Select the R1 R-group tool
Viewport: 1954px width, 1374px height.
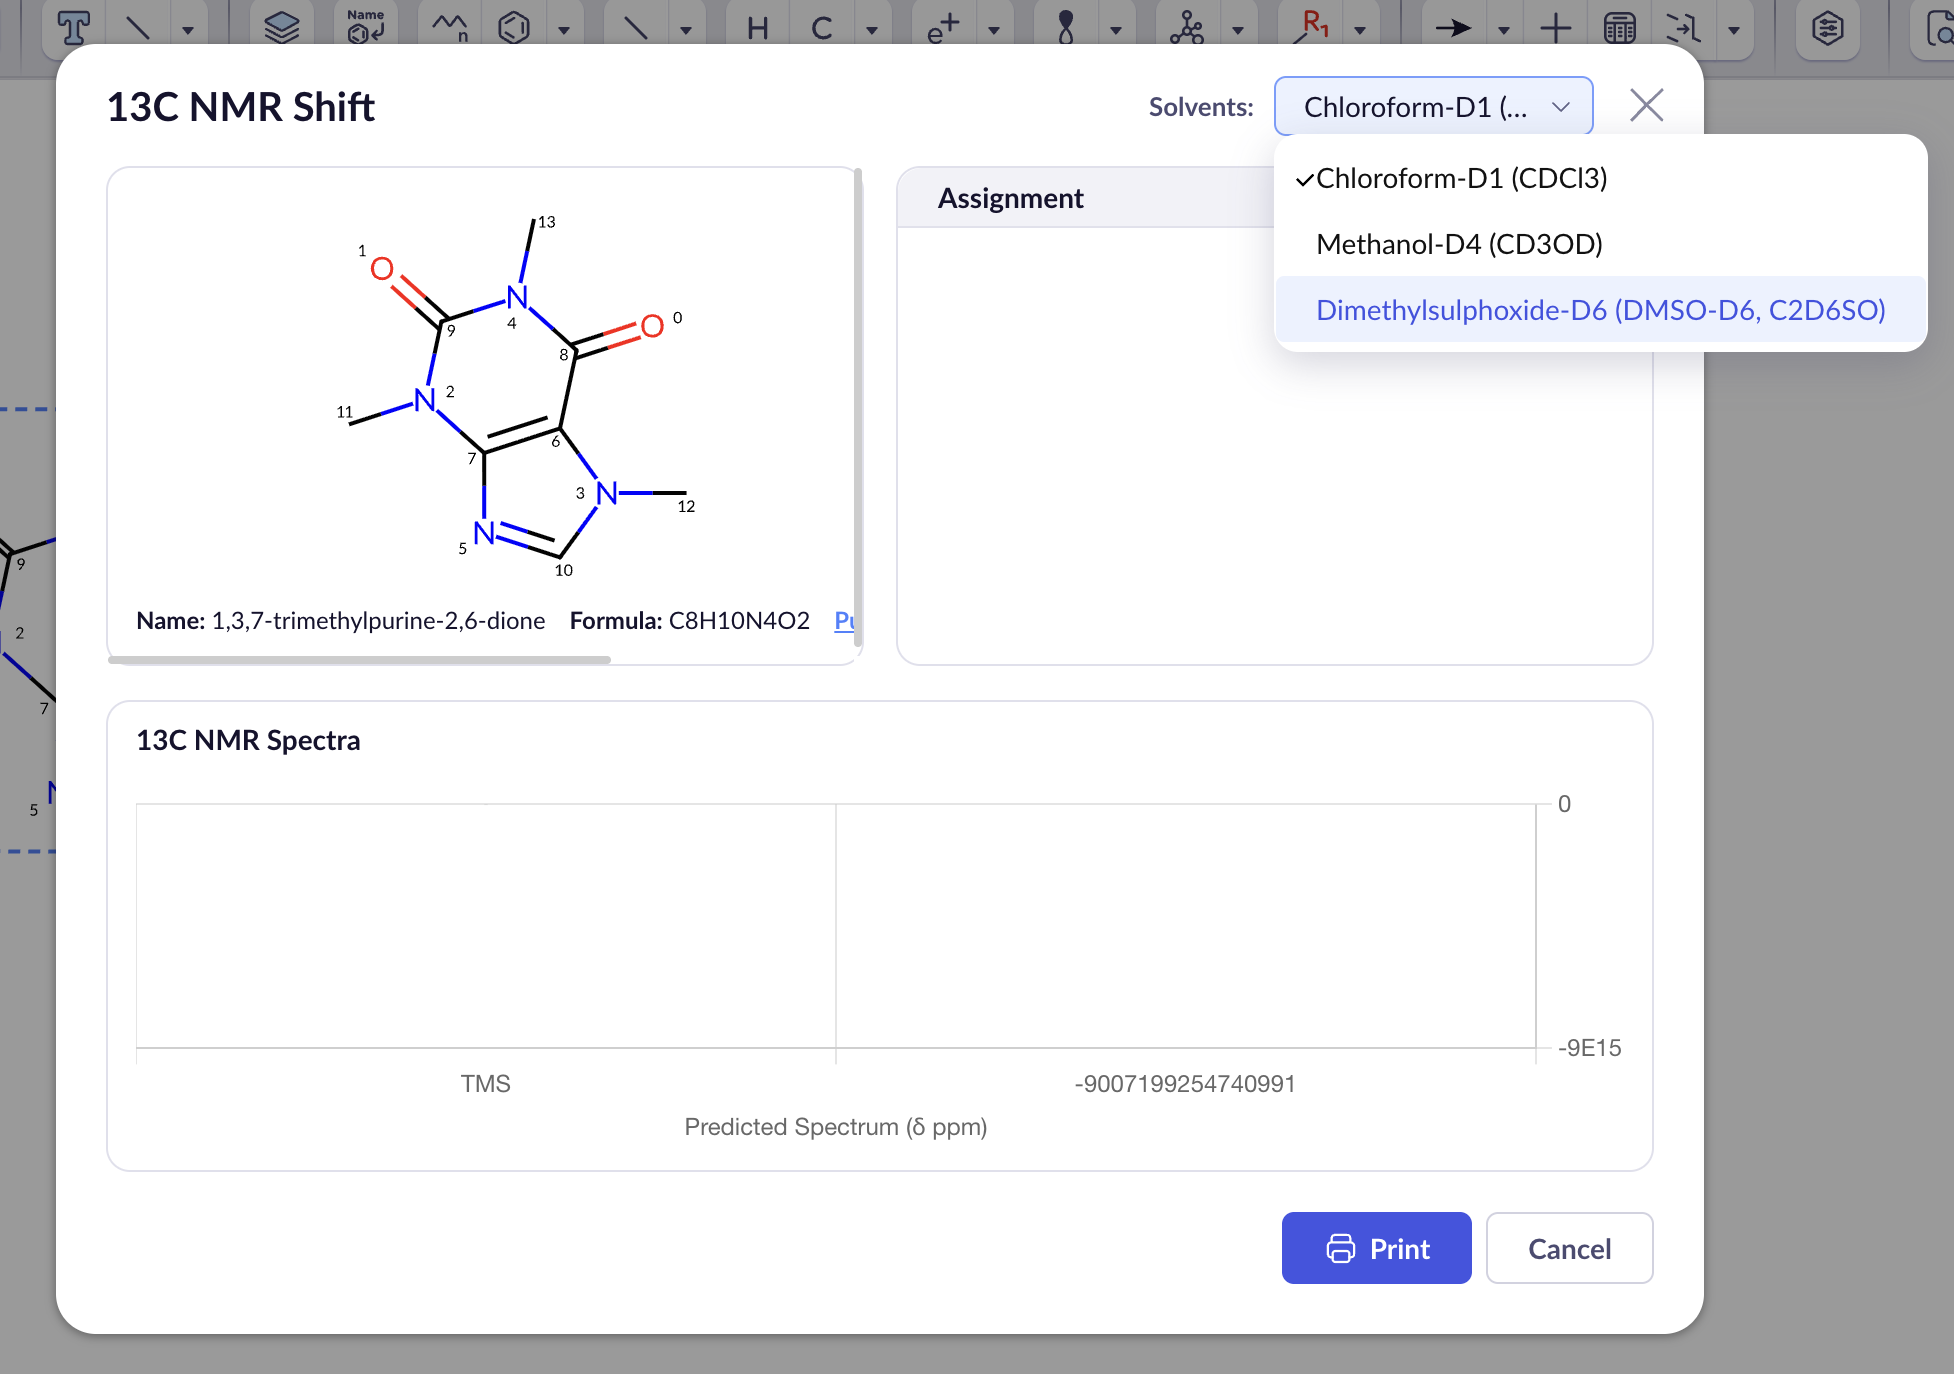[x=1313, y=26]
